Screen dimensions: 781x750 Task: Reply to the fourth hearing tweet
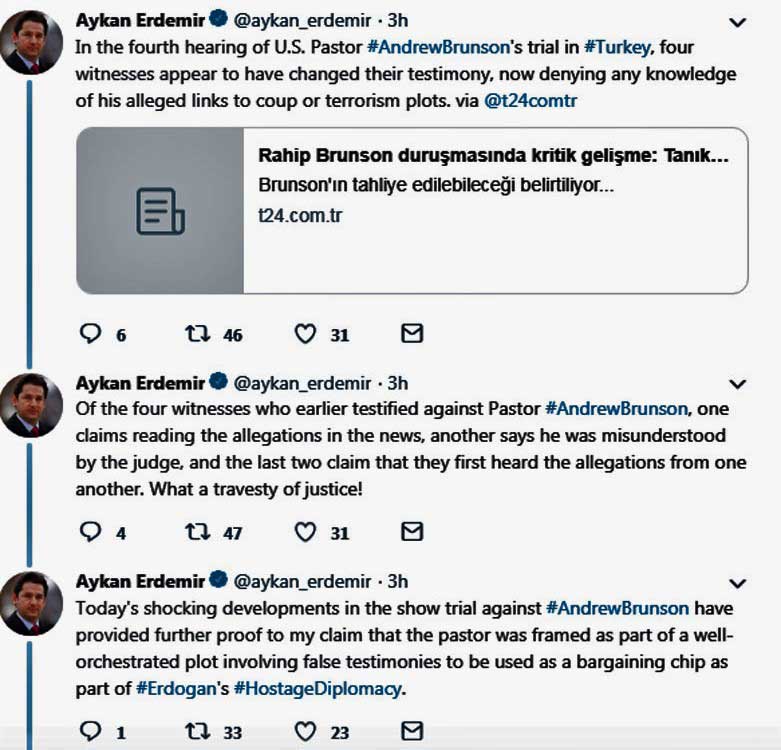[x=90, y=335]
